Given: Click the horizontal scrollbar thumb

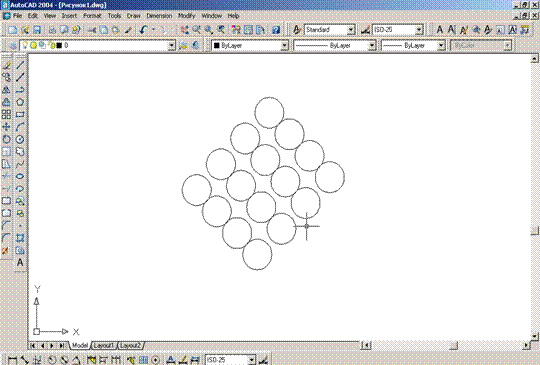Looking at the screenshot, I should [454, 345].
